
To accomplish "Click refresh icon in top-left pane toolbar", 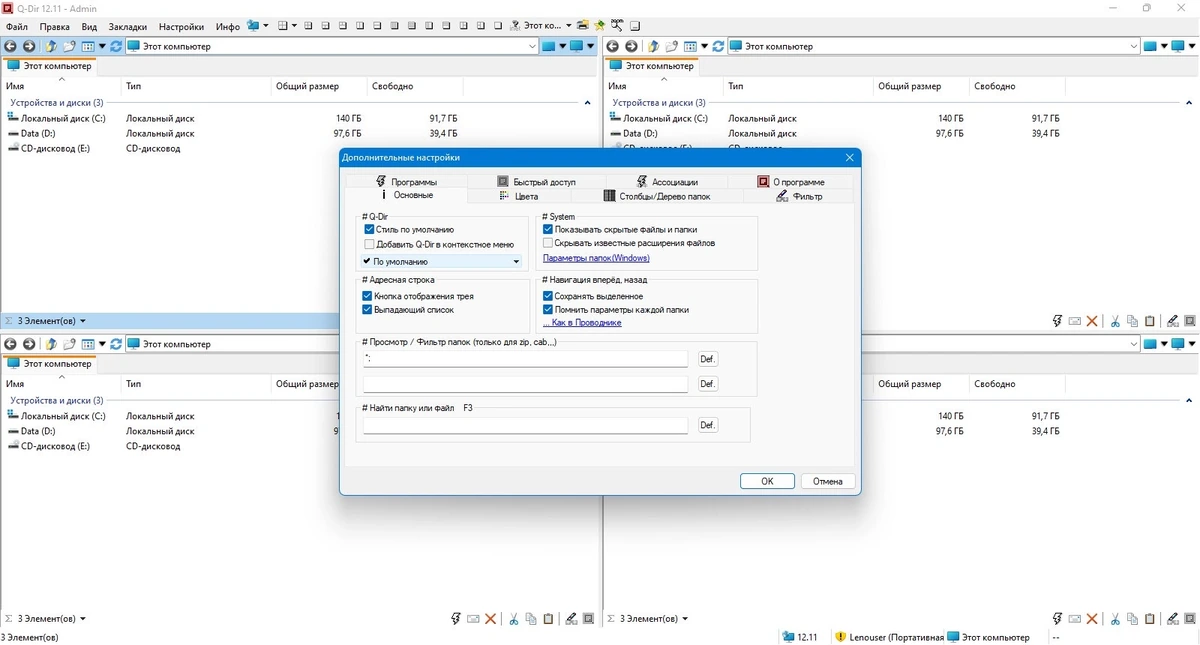I will click(x=116, y=46).
